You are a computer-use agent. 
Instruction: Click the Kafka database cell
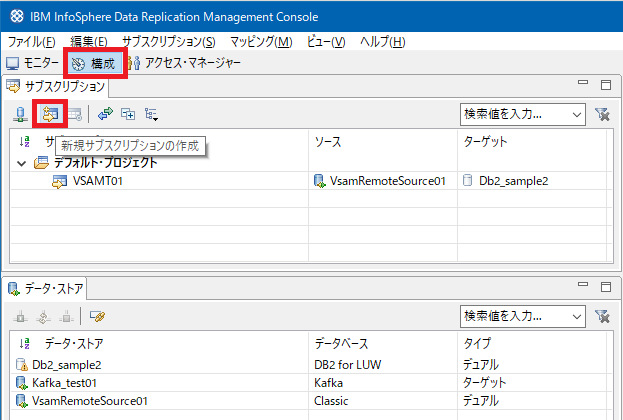click(x=329, y=383)
